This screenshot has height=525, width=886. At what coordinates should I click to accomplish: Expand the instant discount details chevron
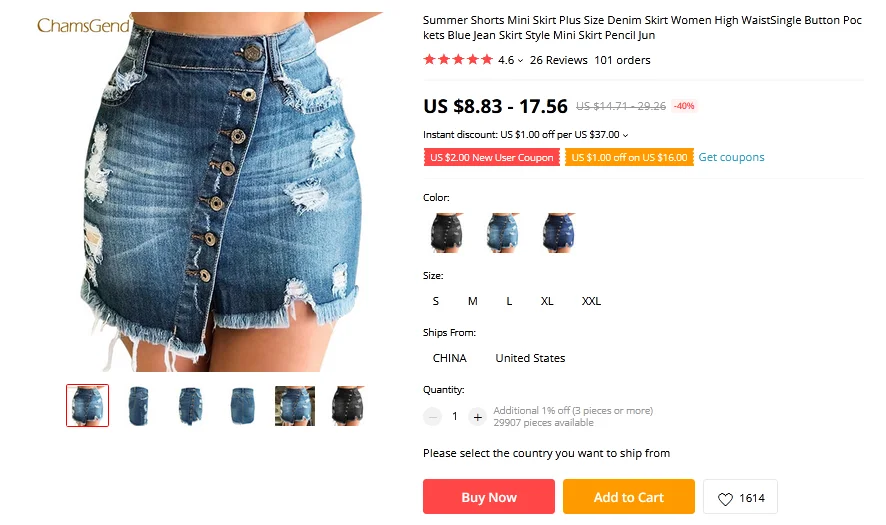click(625, 135)
